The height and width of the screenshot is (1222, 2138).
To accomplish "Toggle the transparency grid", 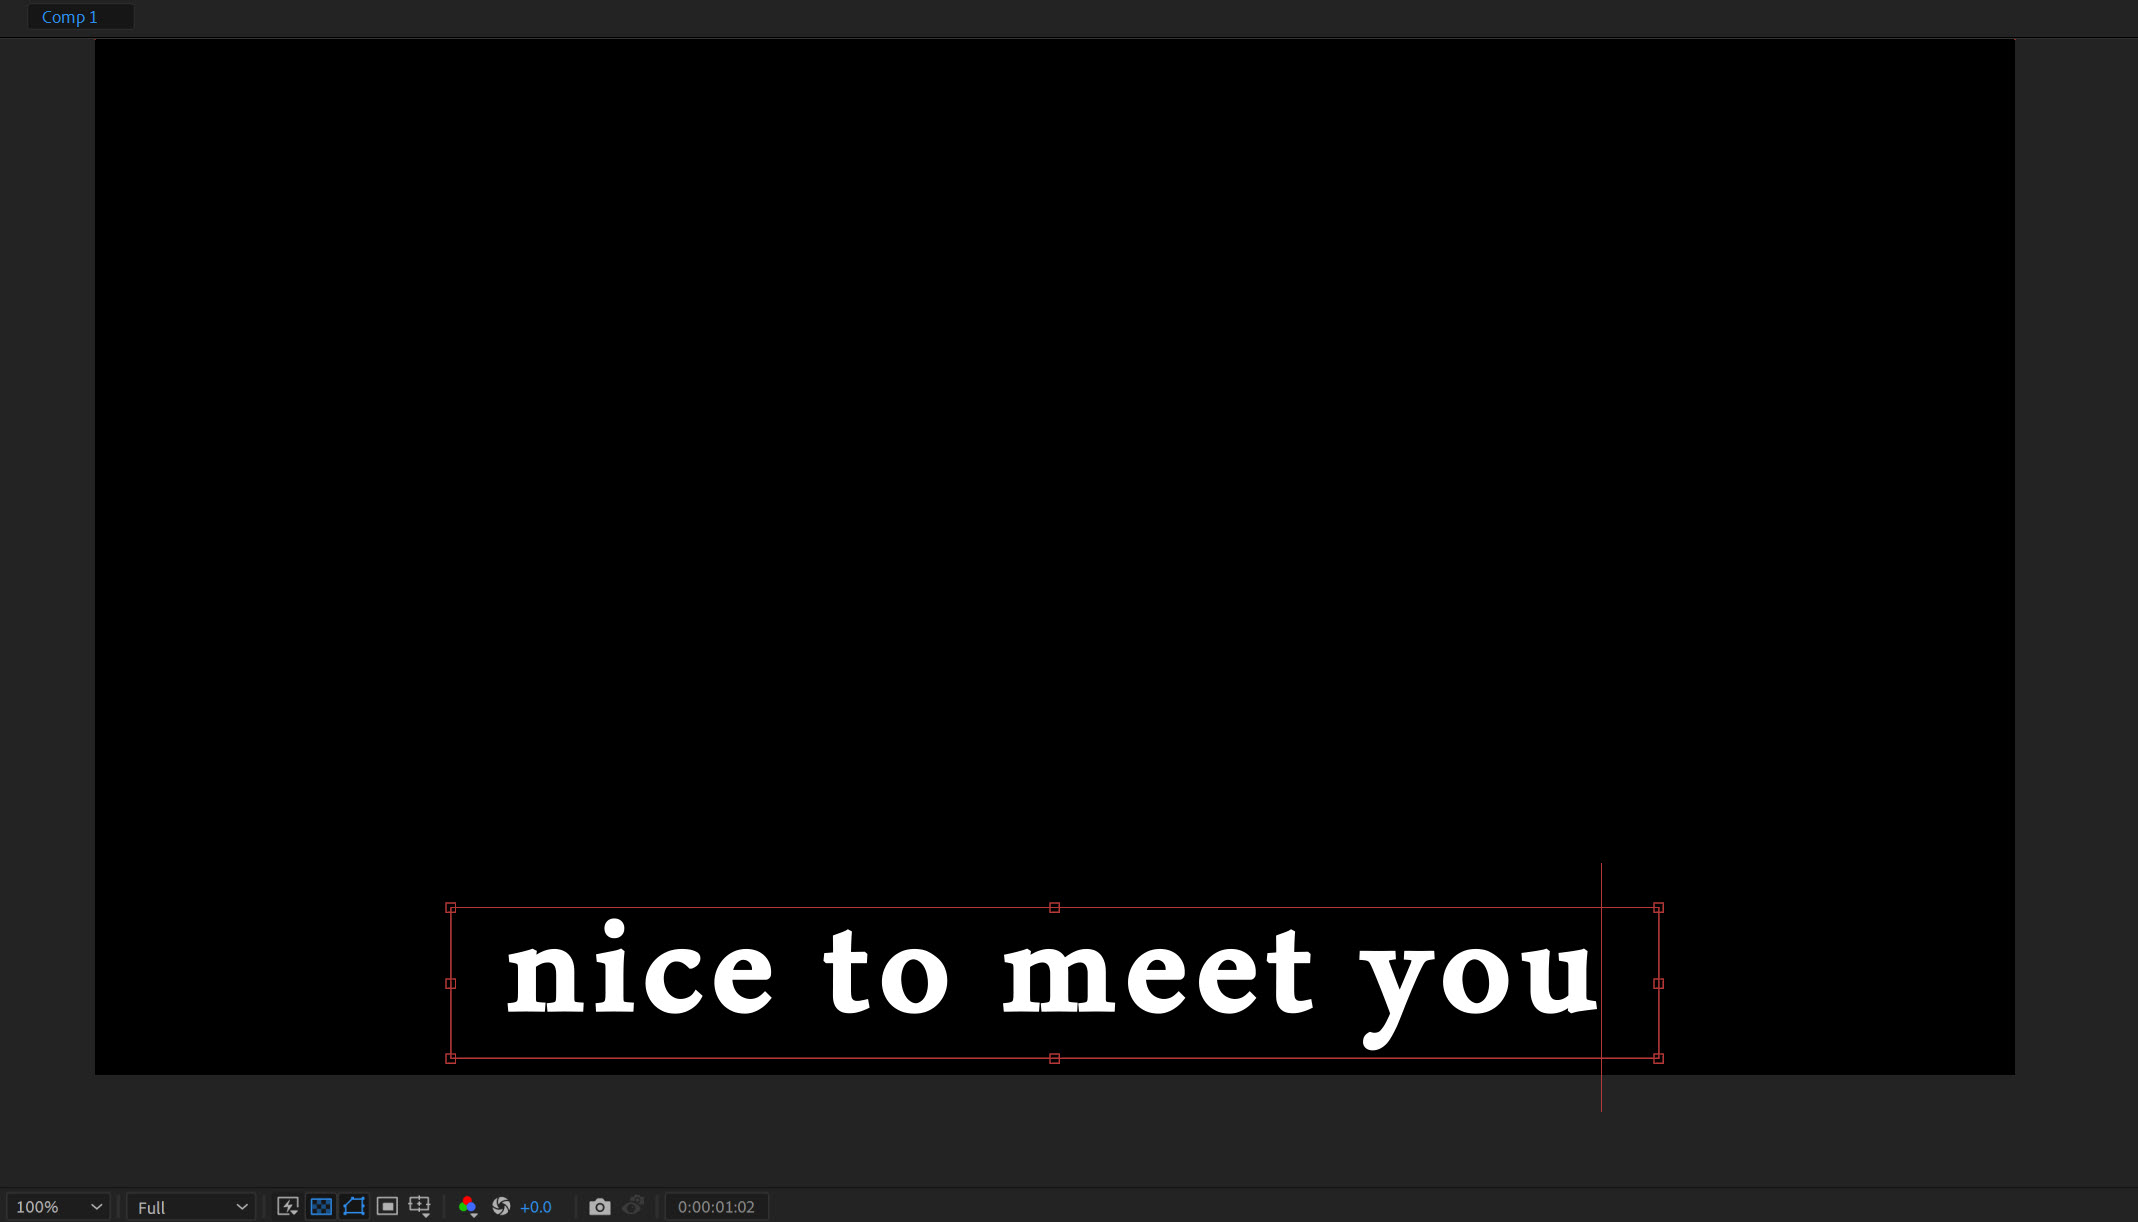I will [x=321, y=1206].
